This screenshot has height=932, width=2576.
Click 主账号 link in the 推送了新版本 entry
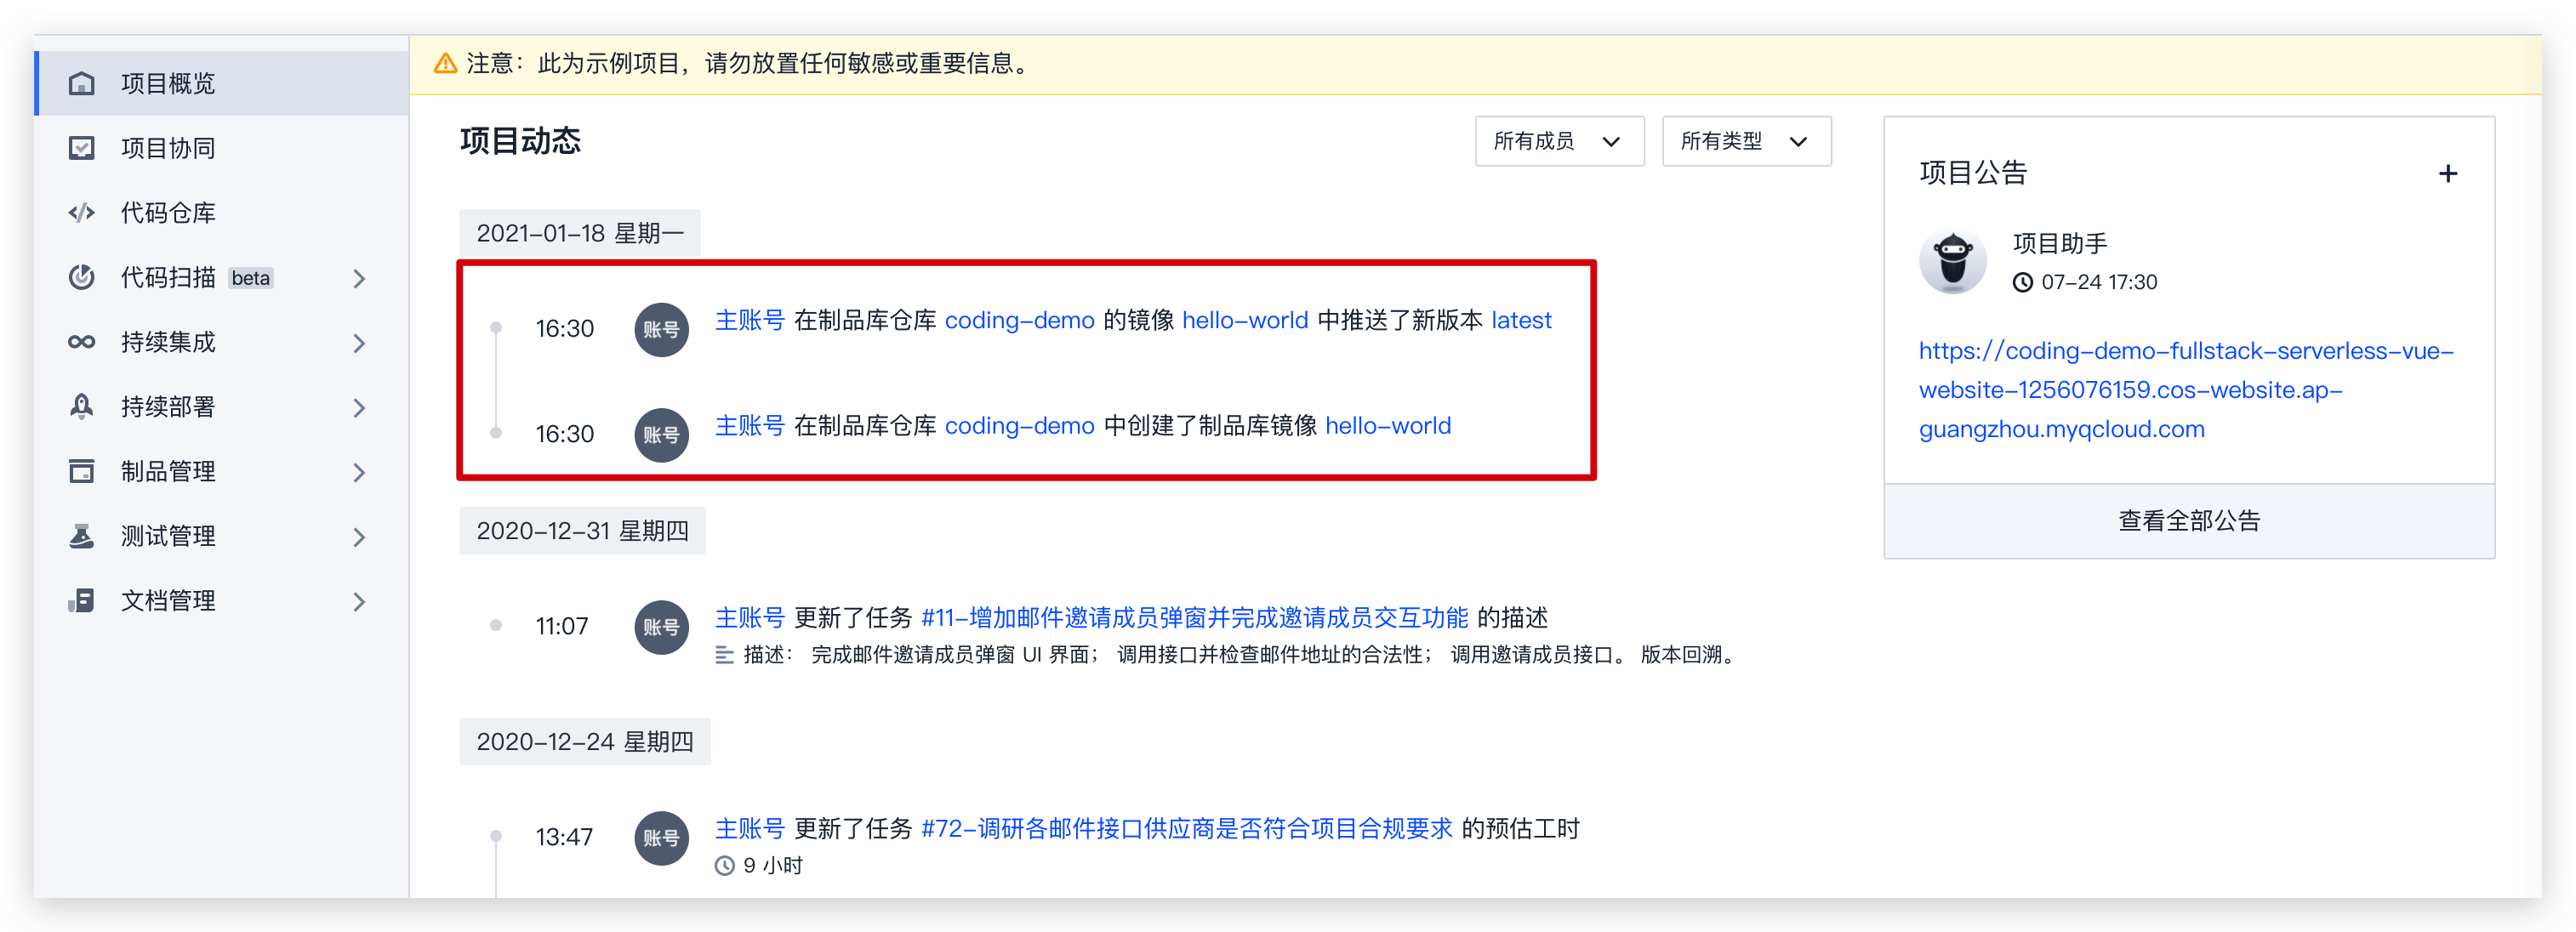[x=749, y=320]
